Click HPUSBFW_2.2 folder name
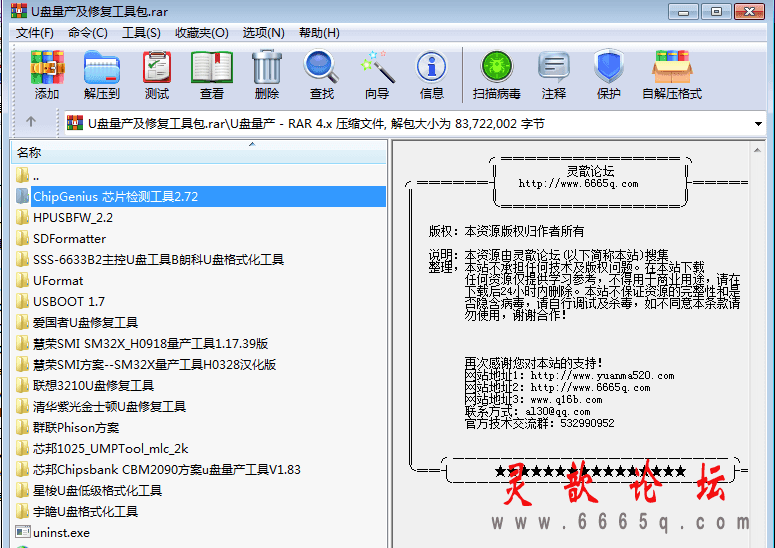The width and height of the screenshot is (775, 548). pos(73,217)
